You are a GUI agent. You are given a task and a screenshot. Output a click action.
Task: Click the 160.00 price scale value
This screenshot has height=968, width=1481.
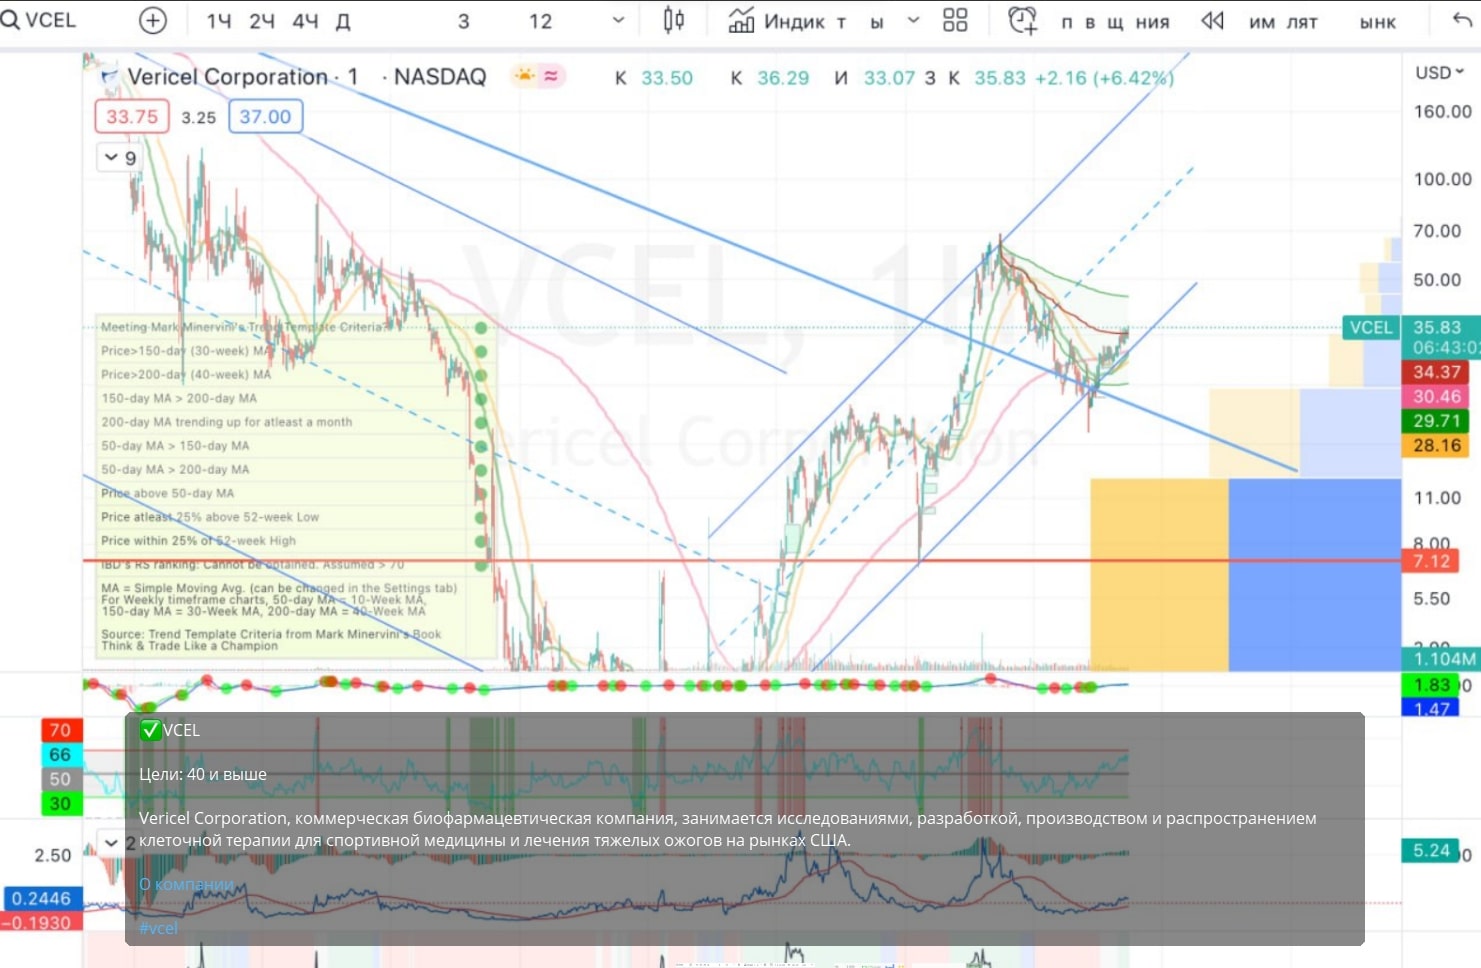point(1442,112)
